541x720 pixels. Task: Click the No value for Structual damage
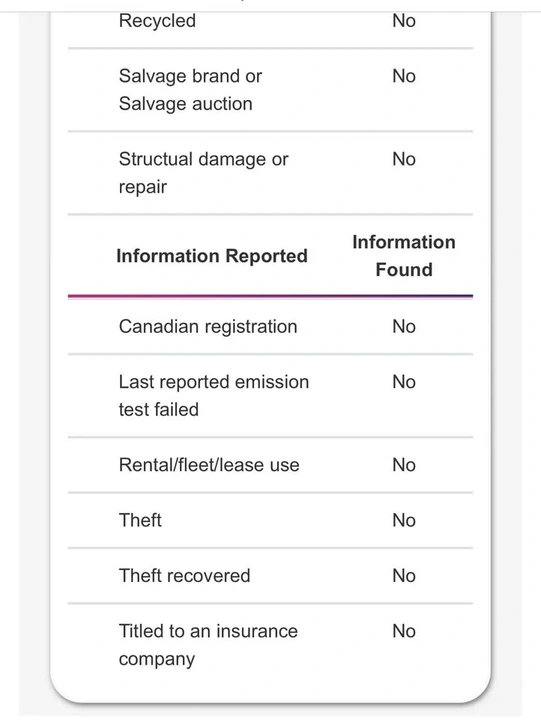click(404, 159)
